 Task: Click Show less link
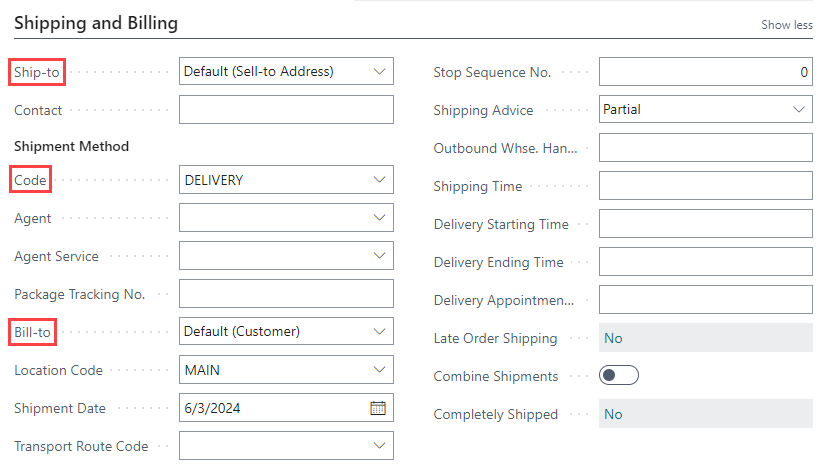pos(787,25)
